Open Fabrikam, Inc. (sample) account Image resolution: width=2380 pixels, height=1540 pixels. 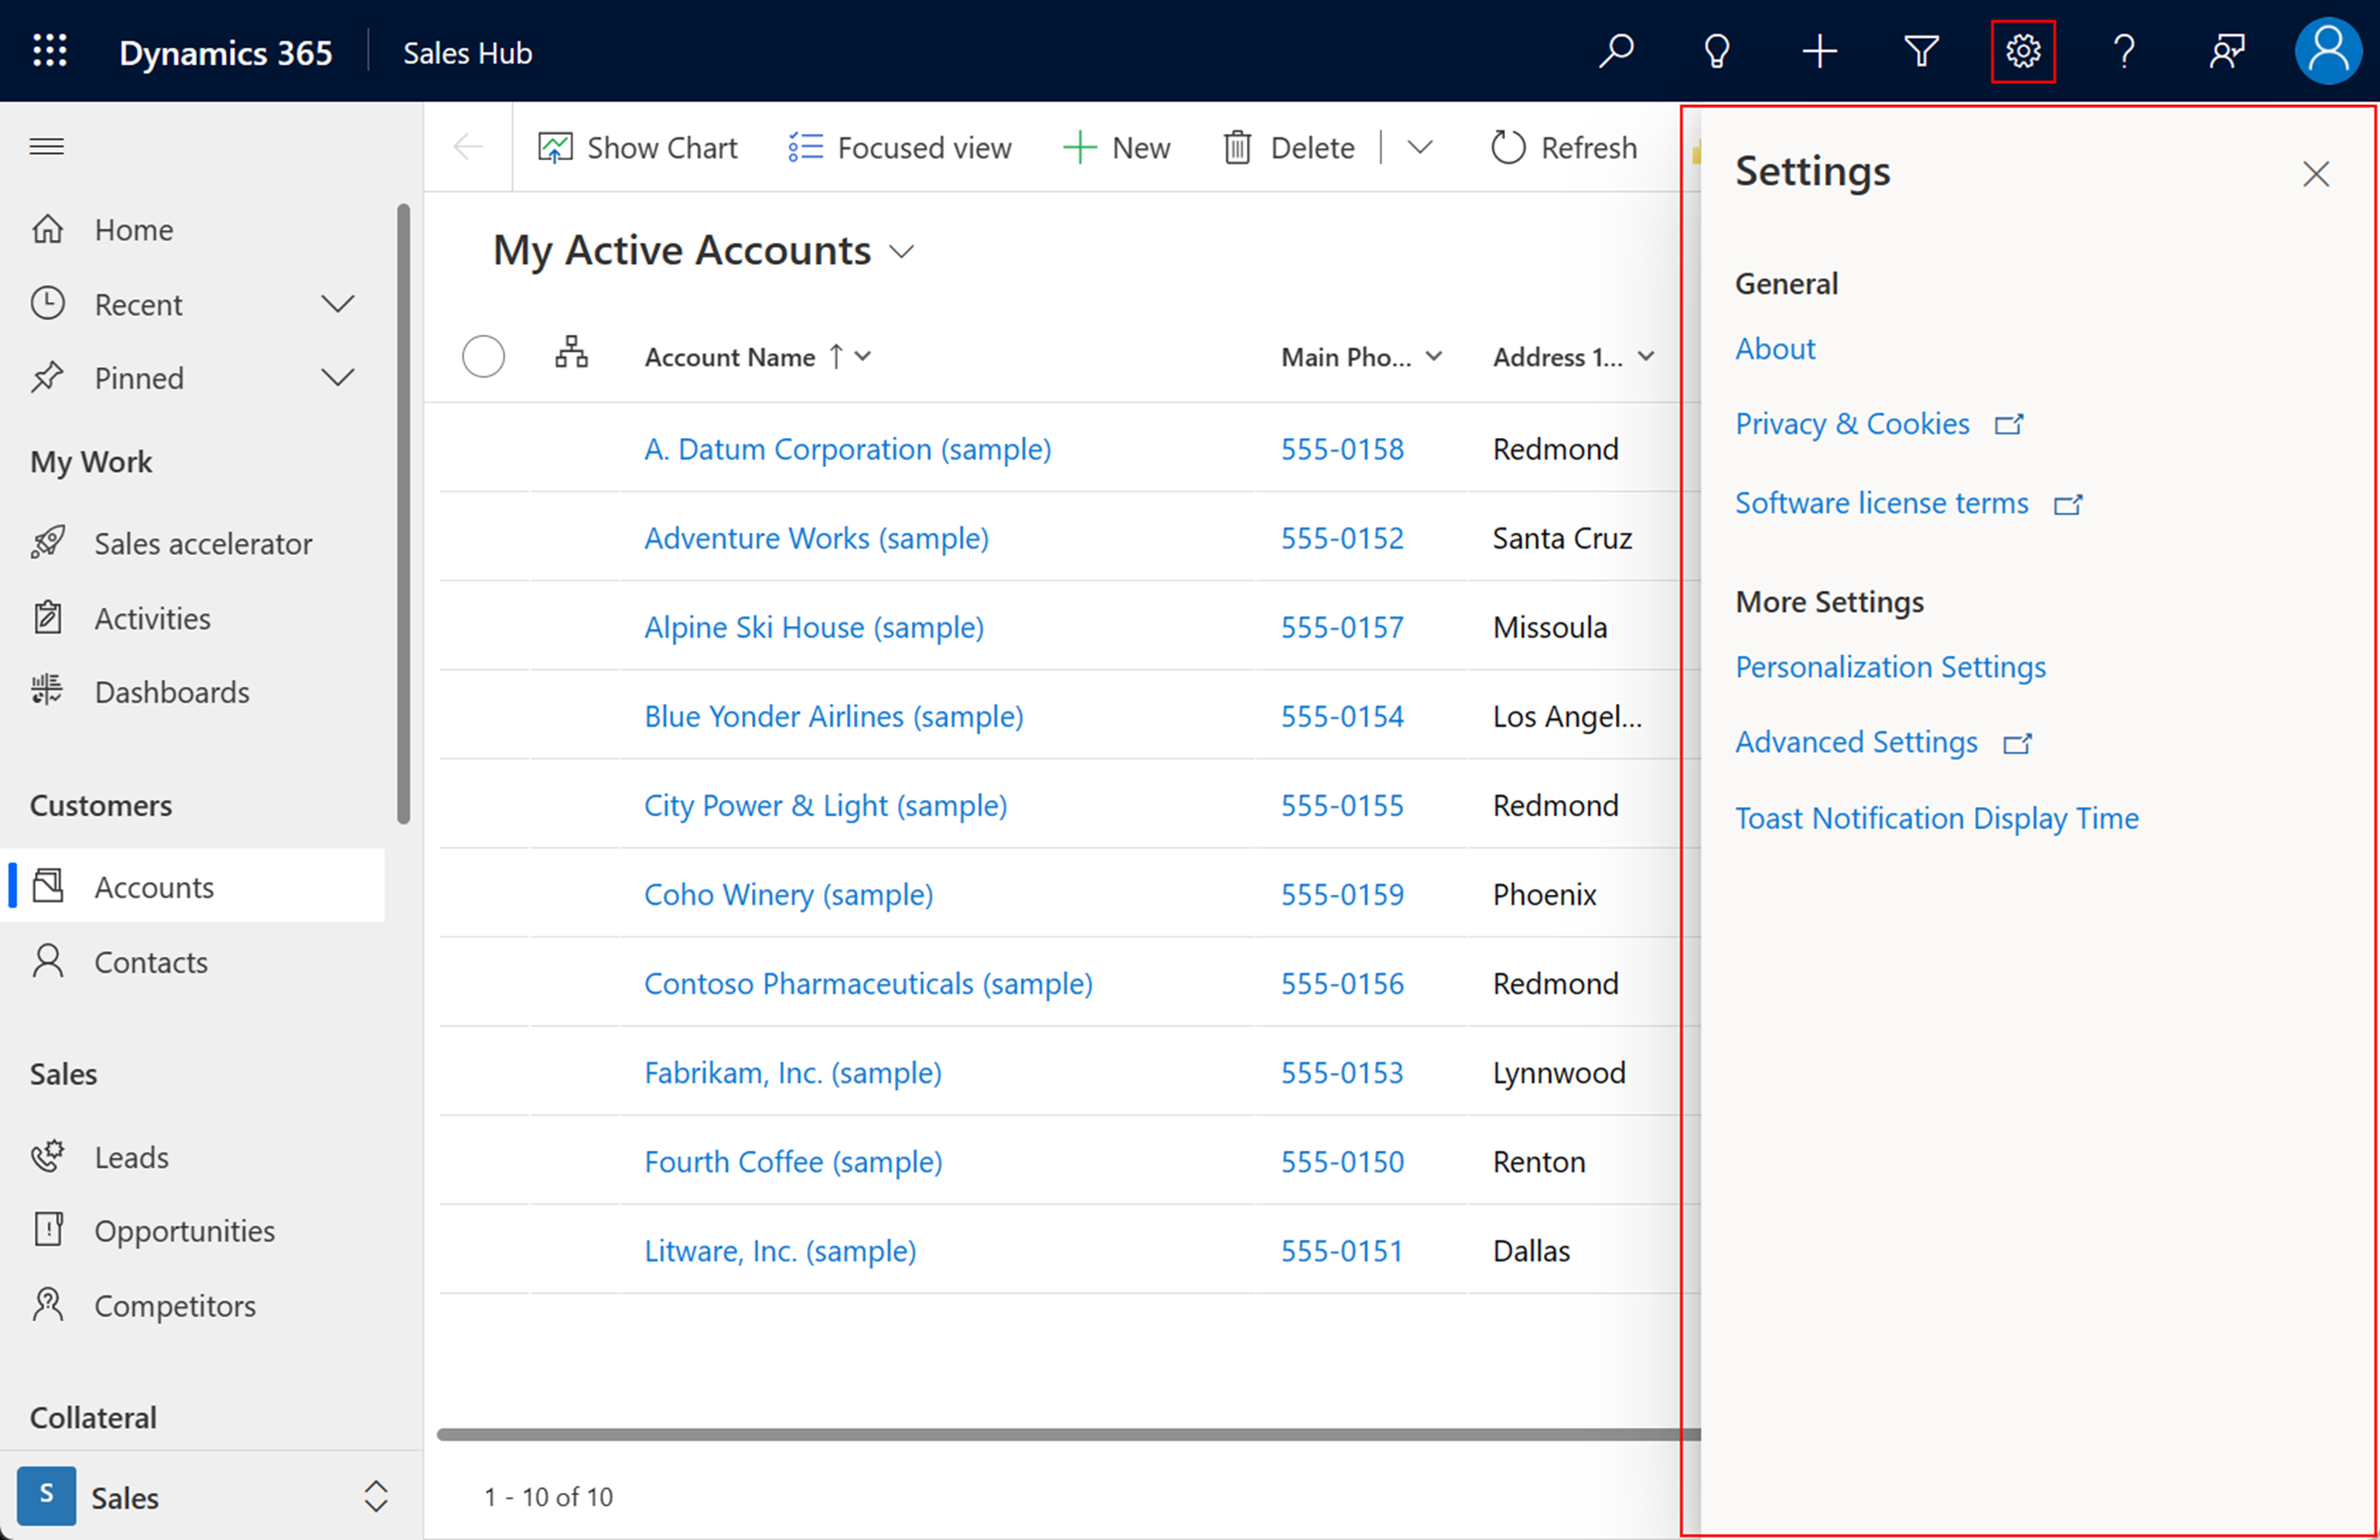click(793, 1072)
